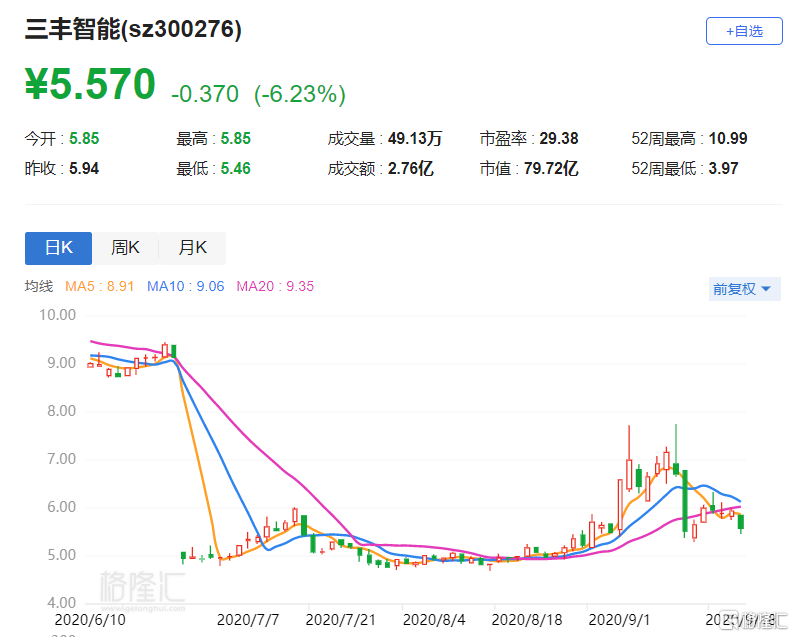Image resolution: width=794 pixels, height=637 pixels.
Task: Click 市值 value 79.72亿
Action: pos(551,168)
